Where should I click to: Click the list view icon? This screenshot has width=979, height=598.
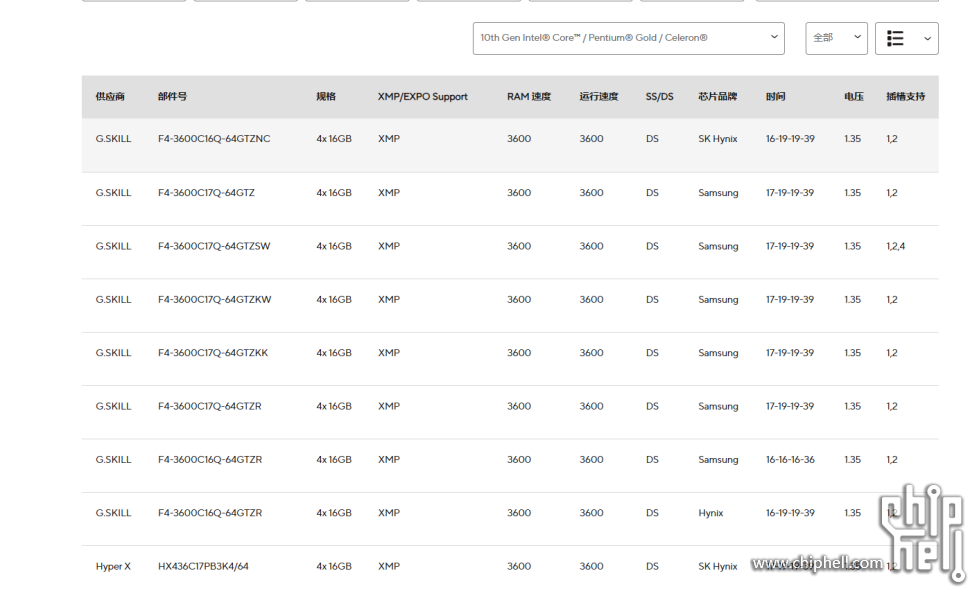(895, 38)
